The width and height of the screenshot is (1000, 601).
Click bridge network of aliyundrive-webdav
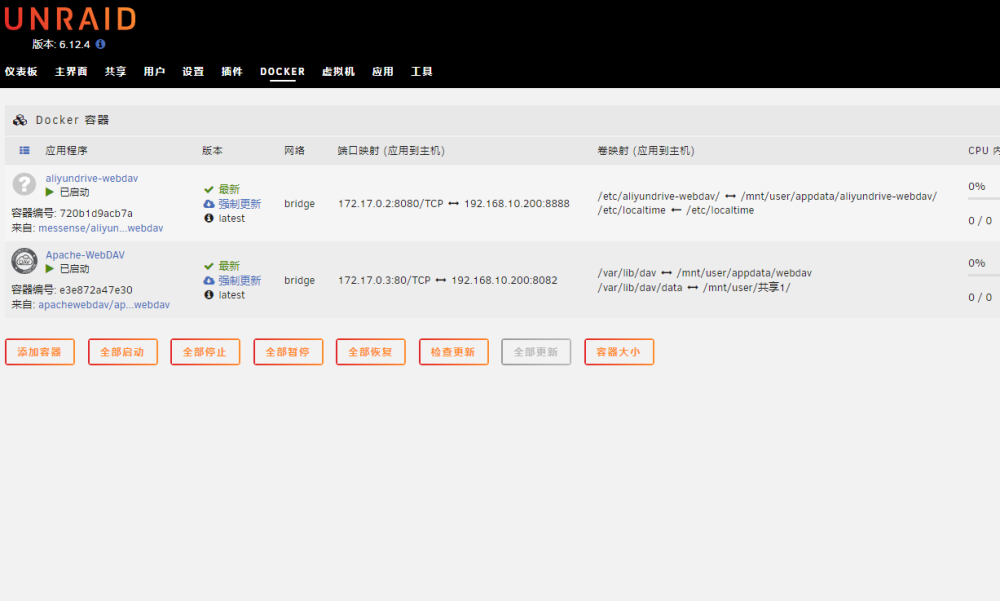300,204
